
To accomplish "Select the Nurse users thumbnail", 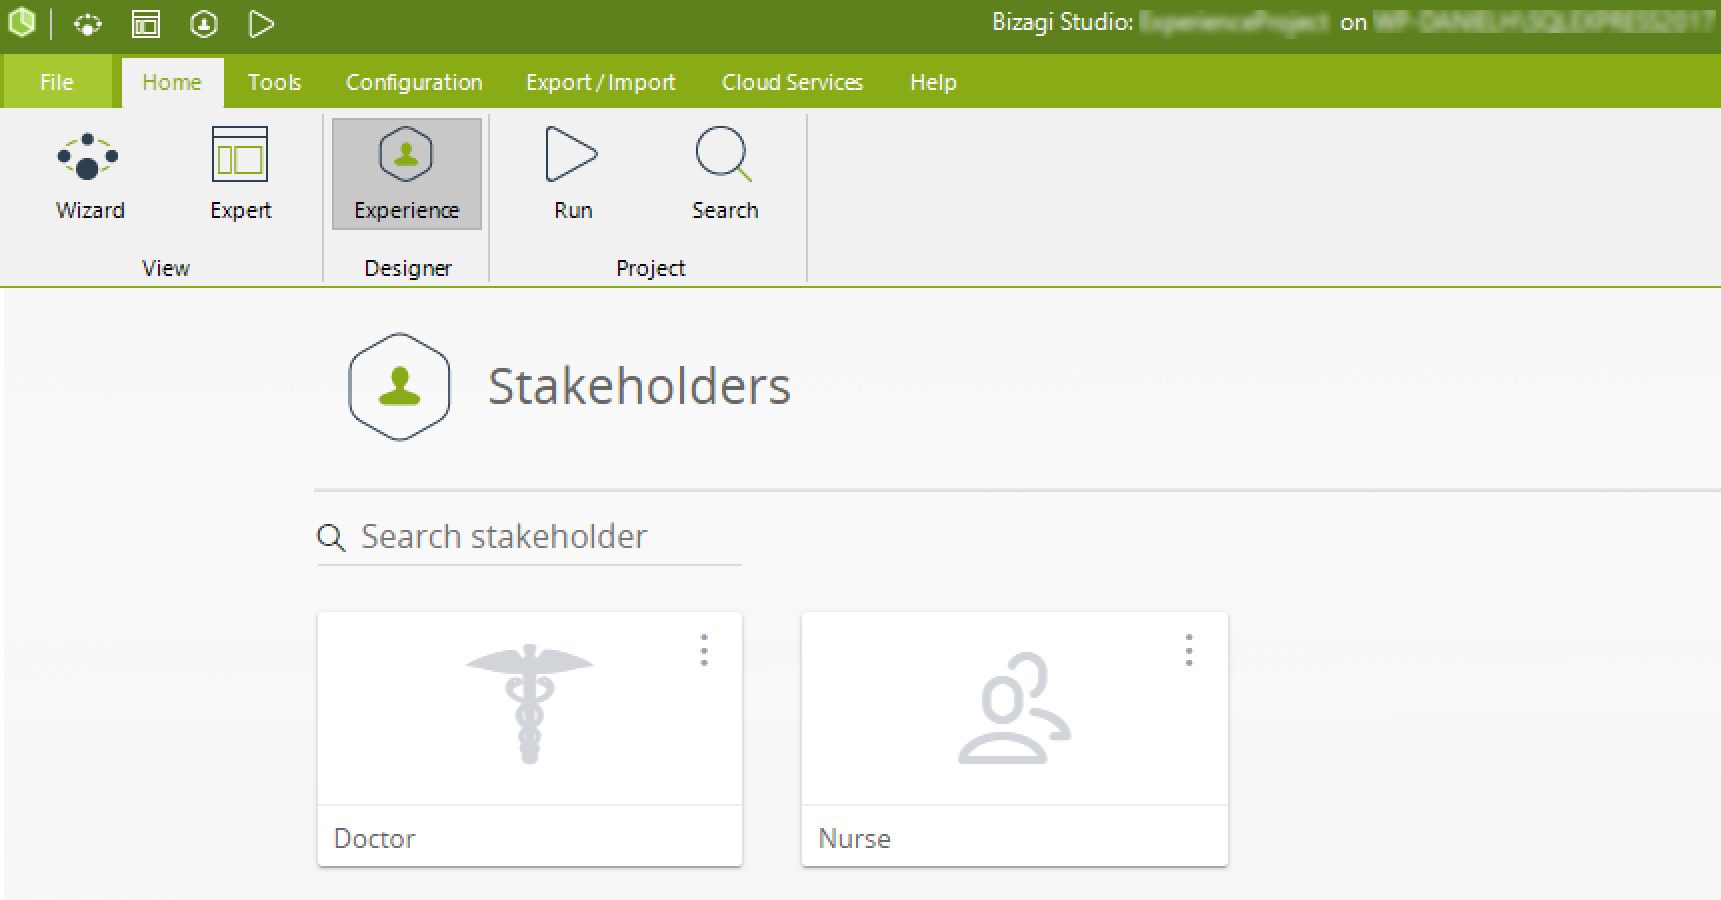I will tap(1014, 708).
